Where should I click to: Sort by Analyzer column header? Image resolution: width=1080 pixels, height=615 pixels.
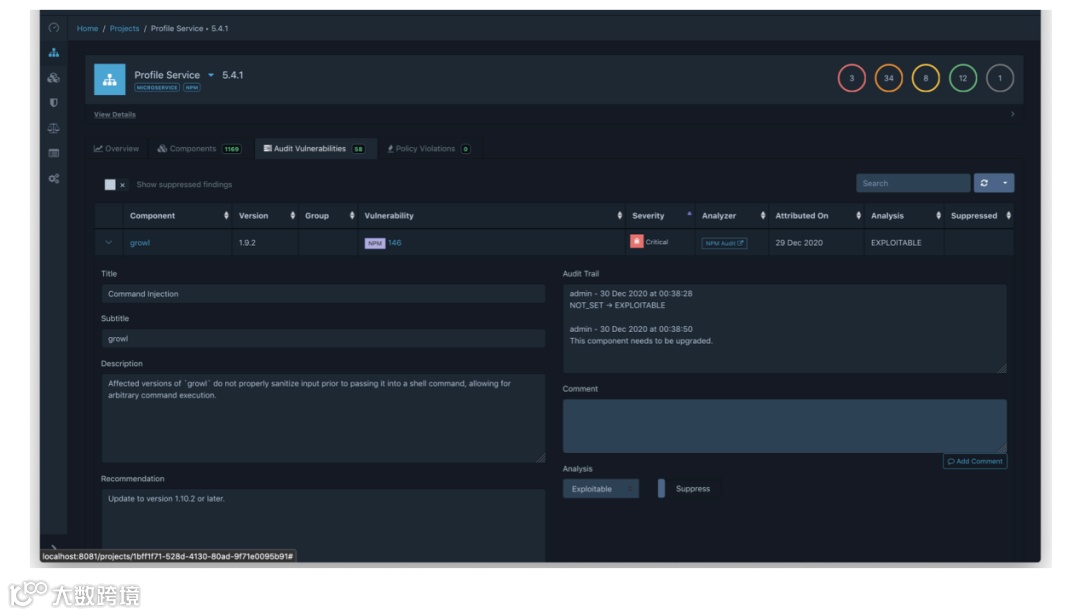coord(733,216)
